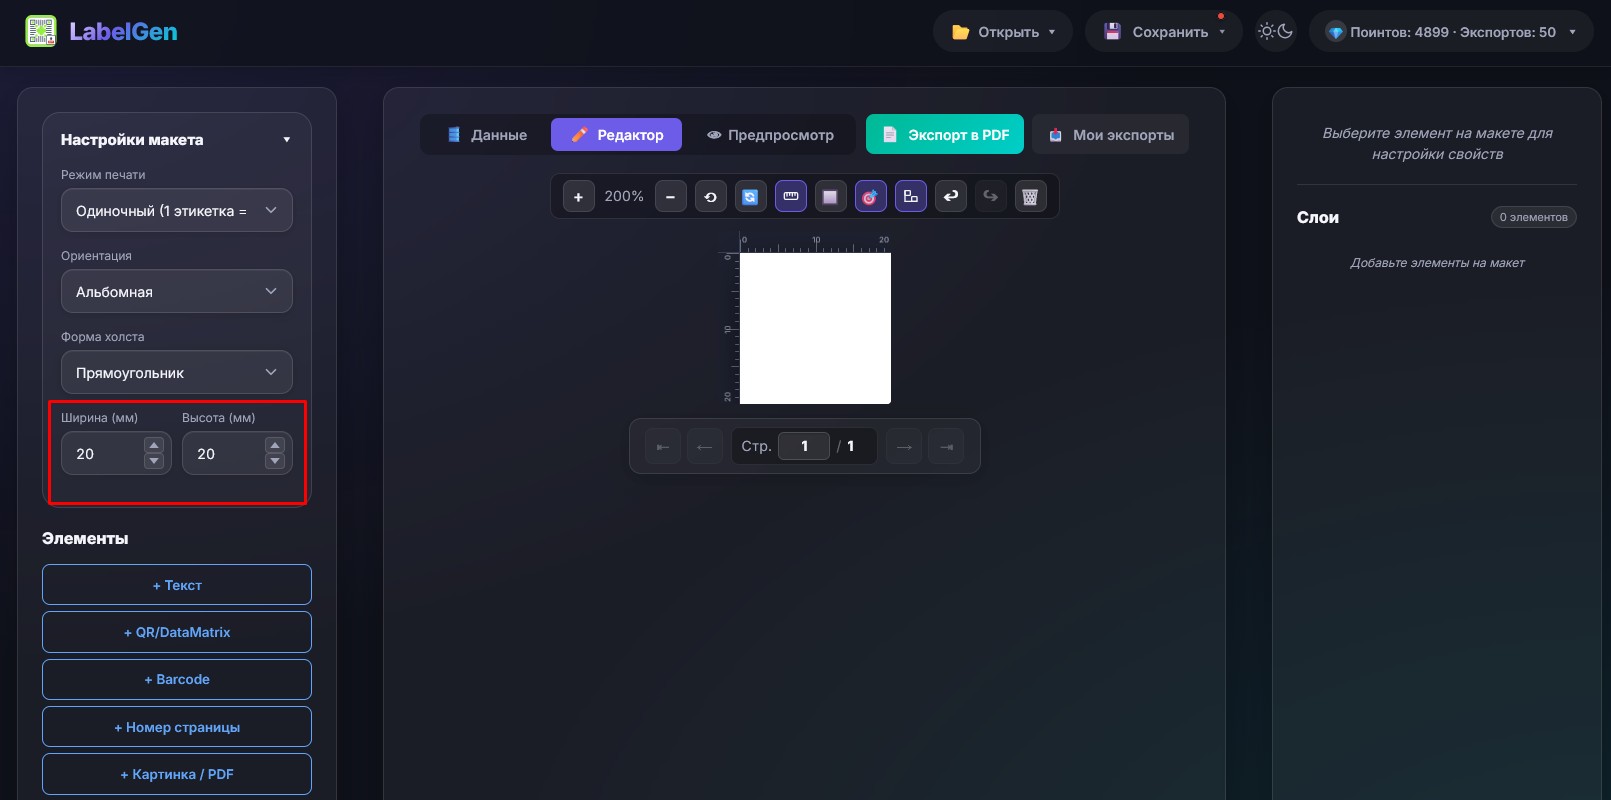Image resolution: width=1611 pixels, height=800 pixels.
Task: Click the LabelGen logo icon
Action: point(41,31)
